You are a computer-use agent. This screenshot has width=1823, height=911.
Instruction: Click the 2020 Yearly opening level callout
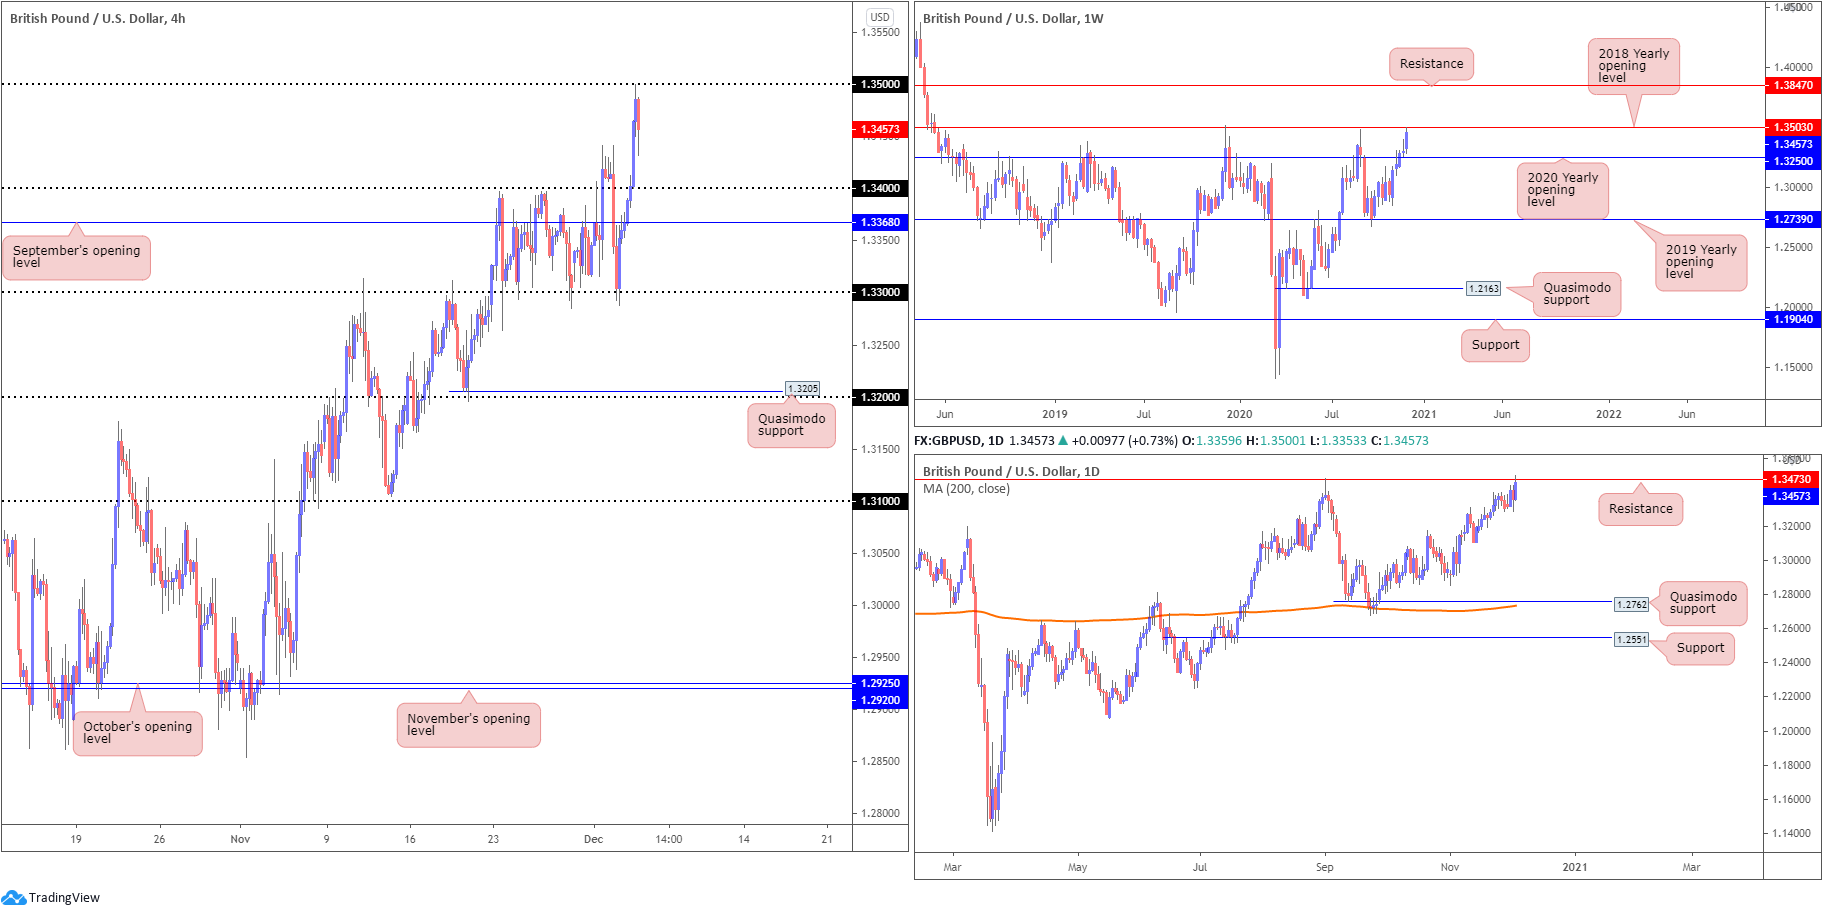(1562, 190)
